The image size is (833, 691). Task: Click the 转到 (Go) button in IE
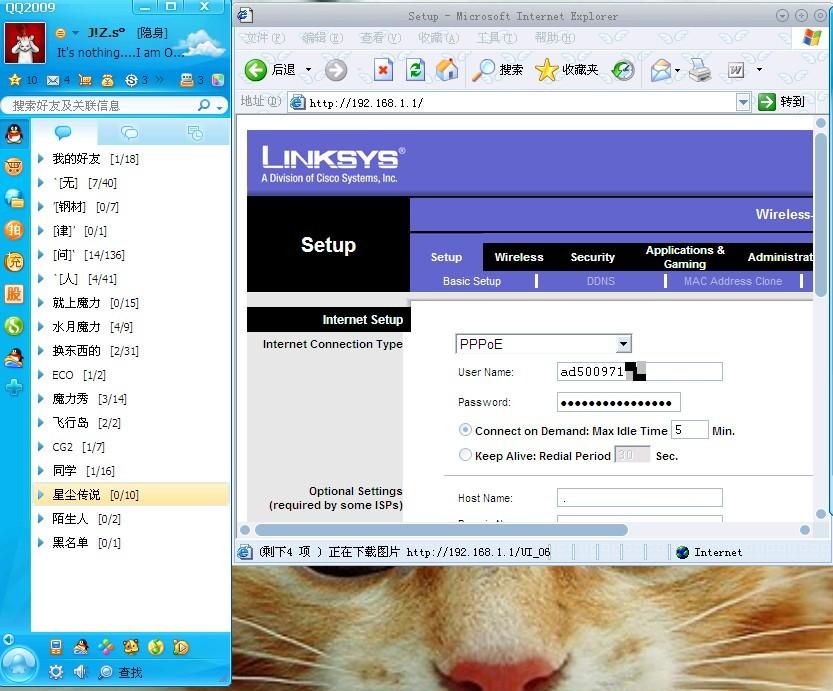(x=781, y=101)
